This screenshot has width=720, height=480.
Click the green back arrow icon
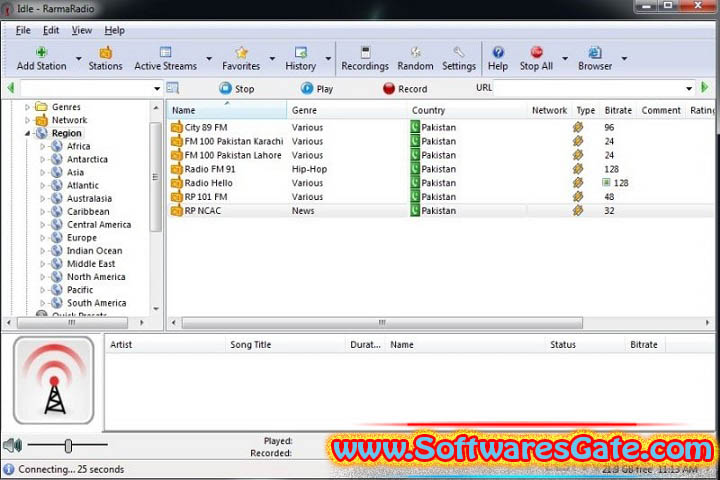tap(11, 88)
